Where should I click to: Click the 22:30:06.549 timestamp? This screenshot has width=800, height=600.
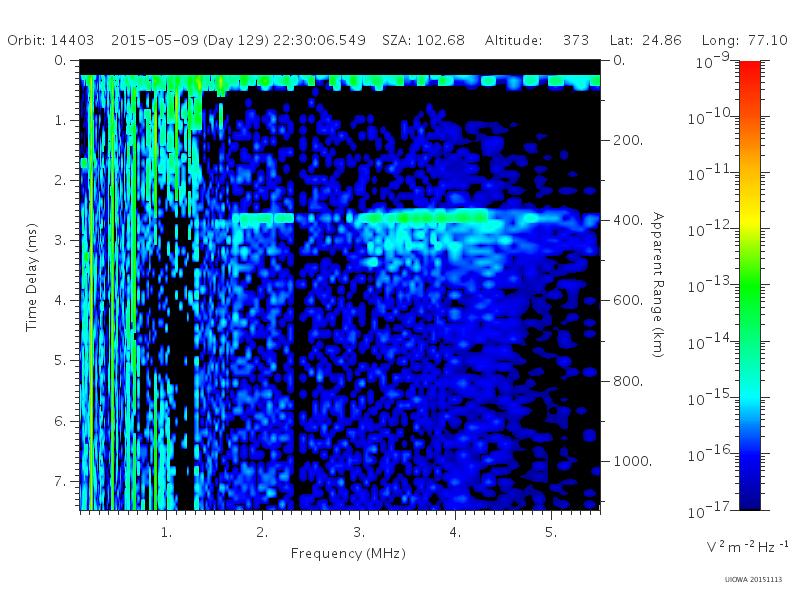(x=319, y=40)
